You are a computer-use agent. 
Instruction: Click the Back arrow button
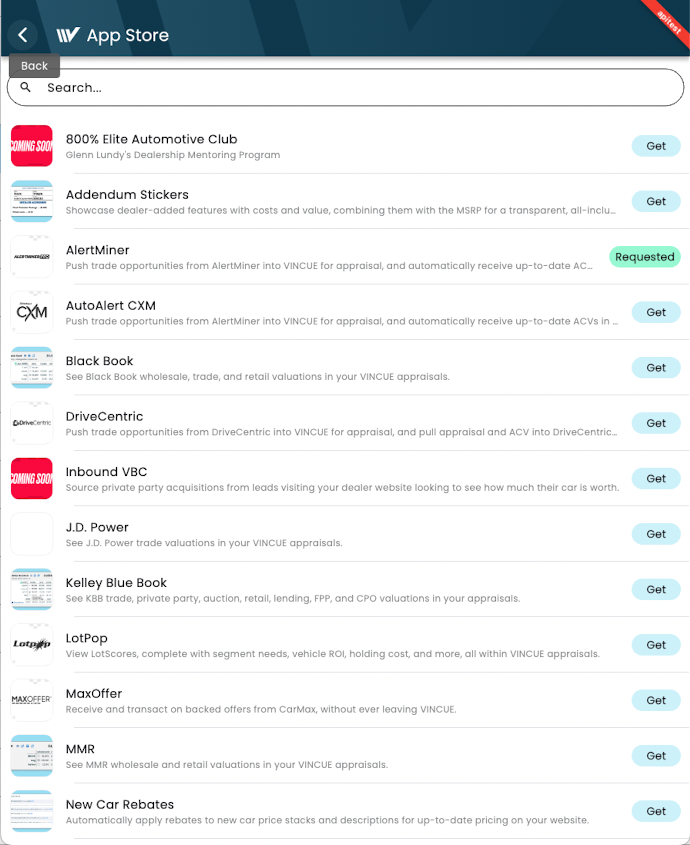(22, 35)
